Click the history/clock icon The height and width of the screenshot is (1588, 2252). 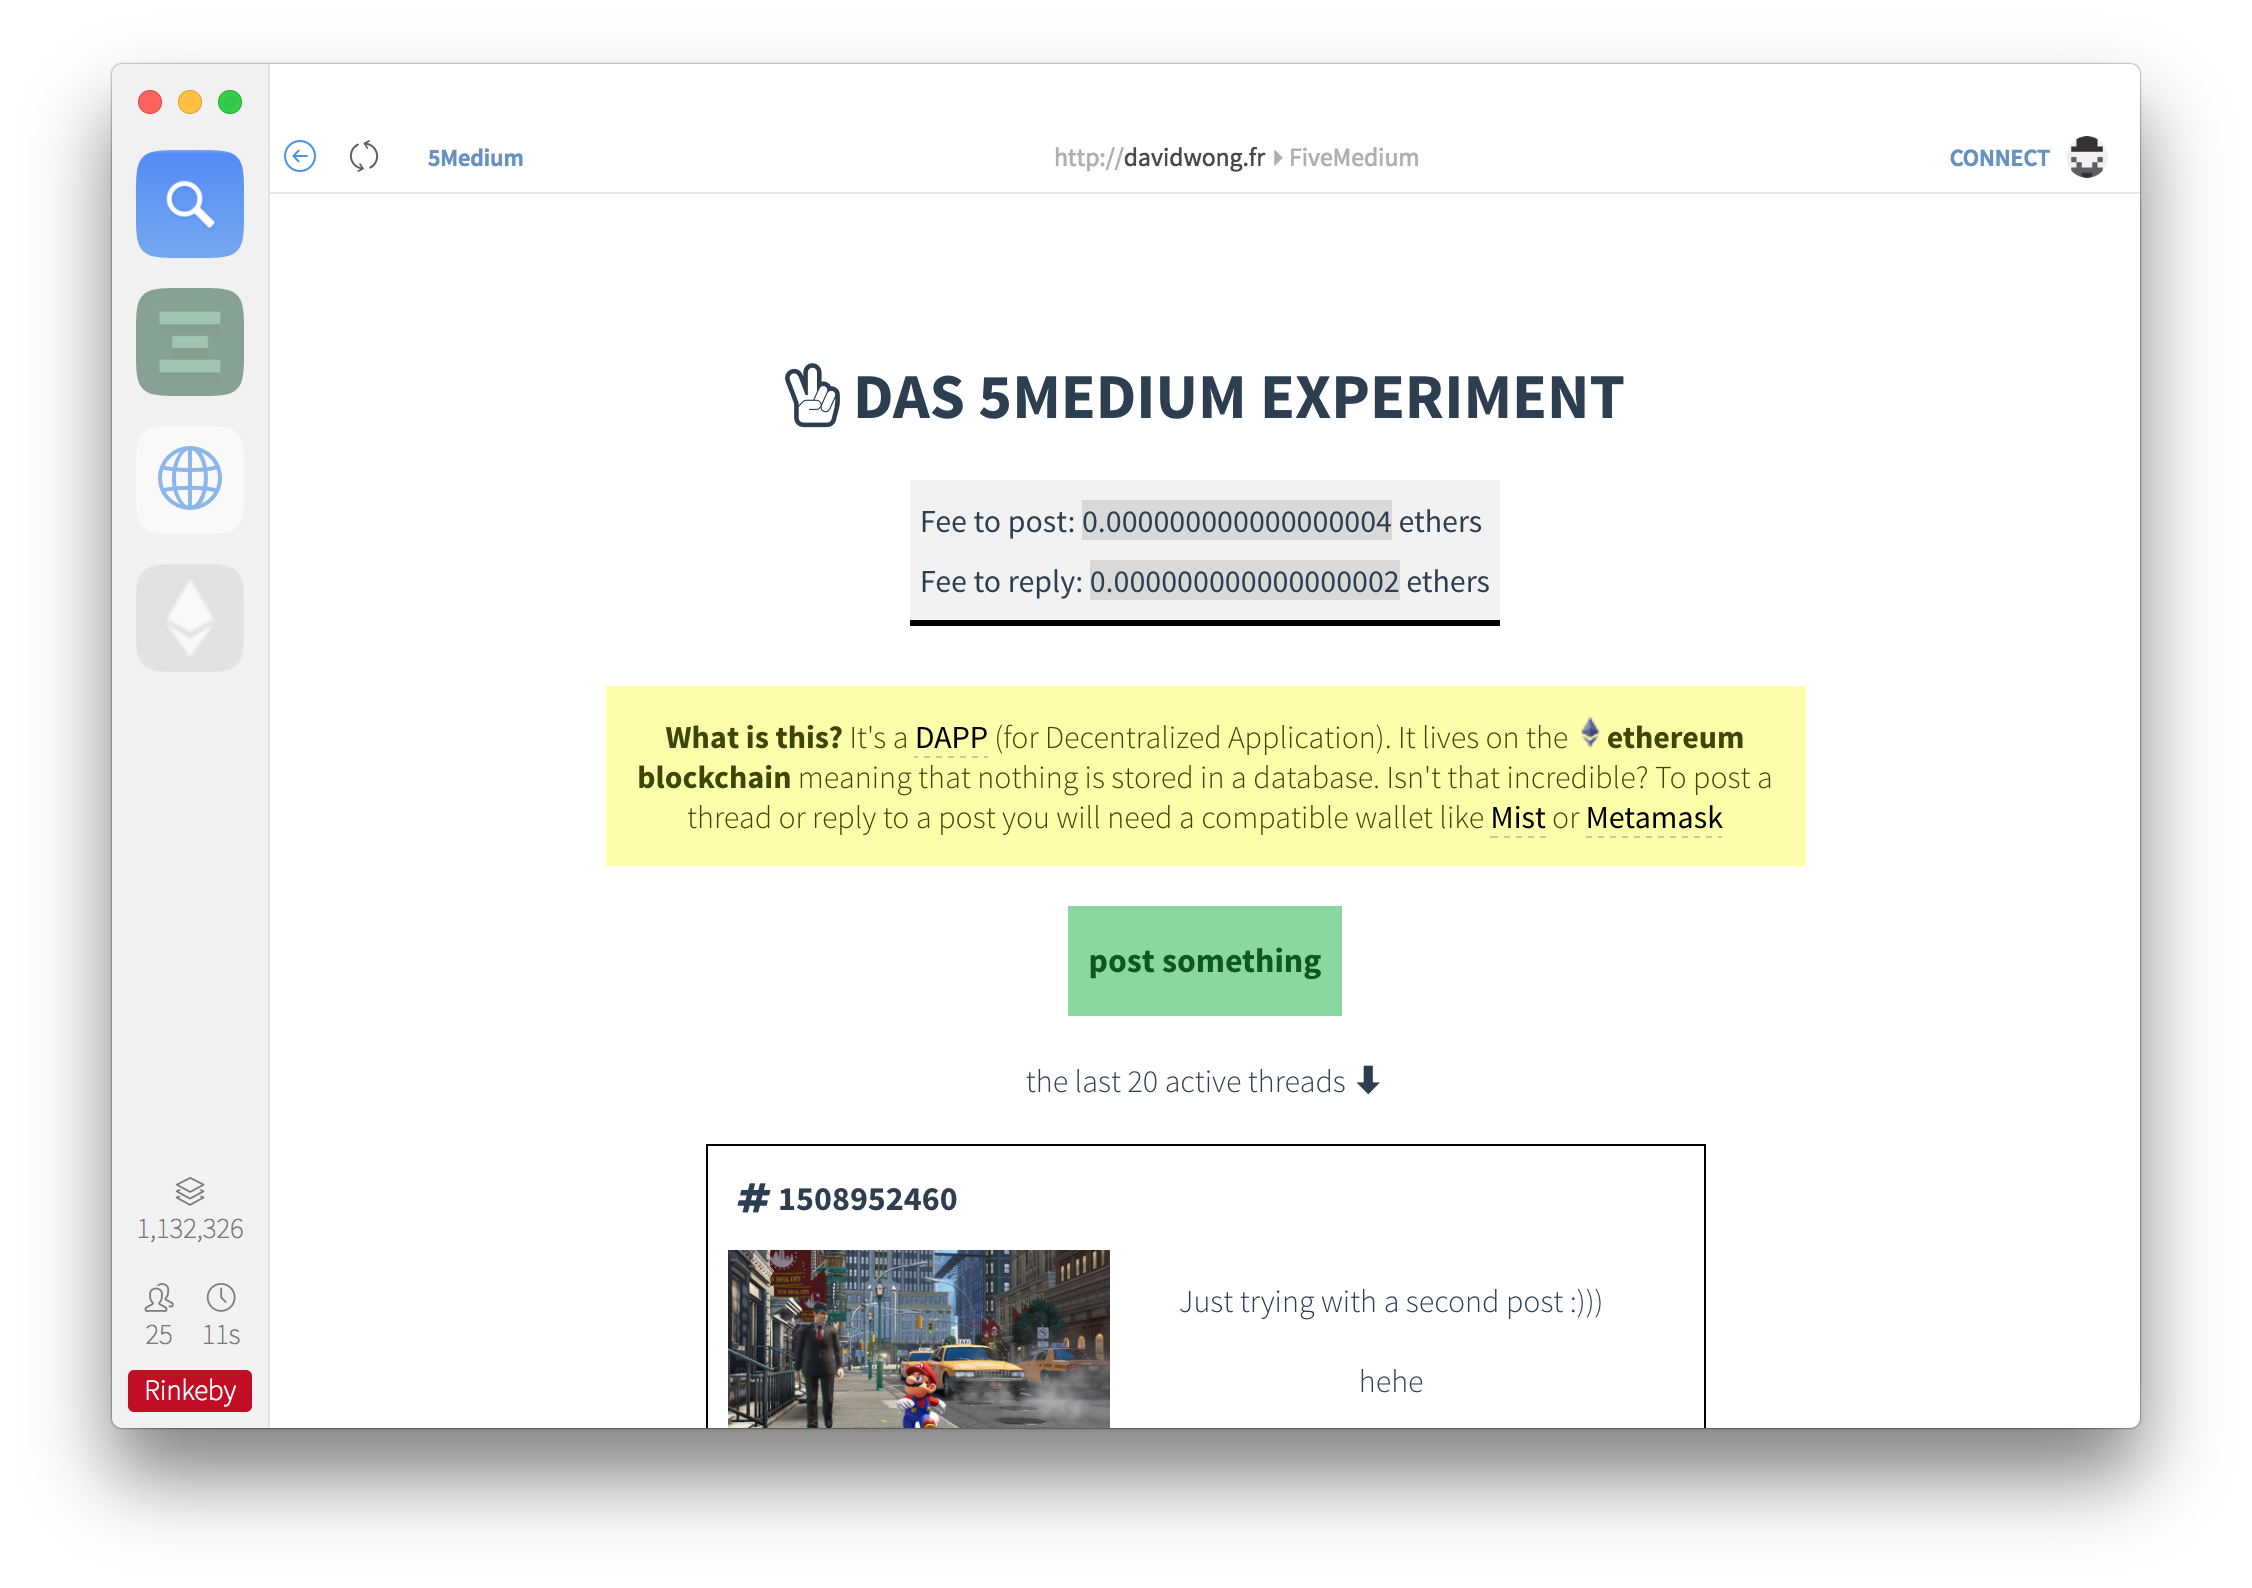[222, 1296]
